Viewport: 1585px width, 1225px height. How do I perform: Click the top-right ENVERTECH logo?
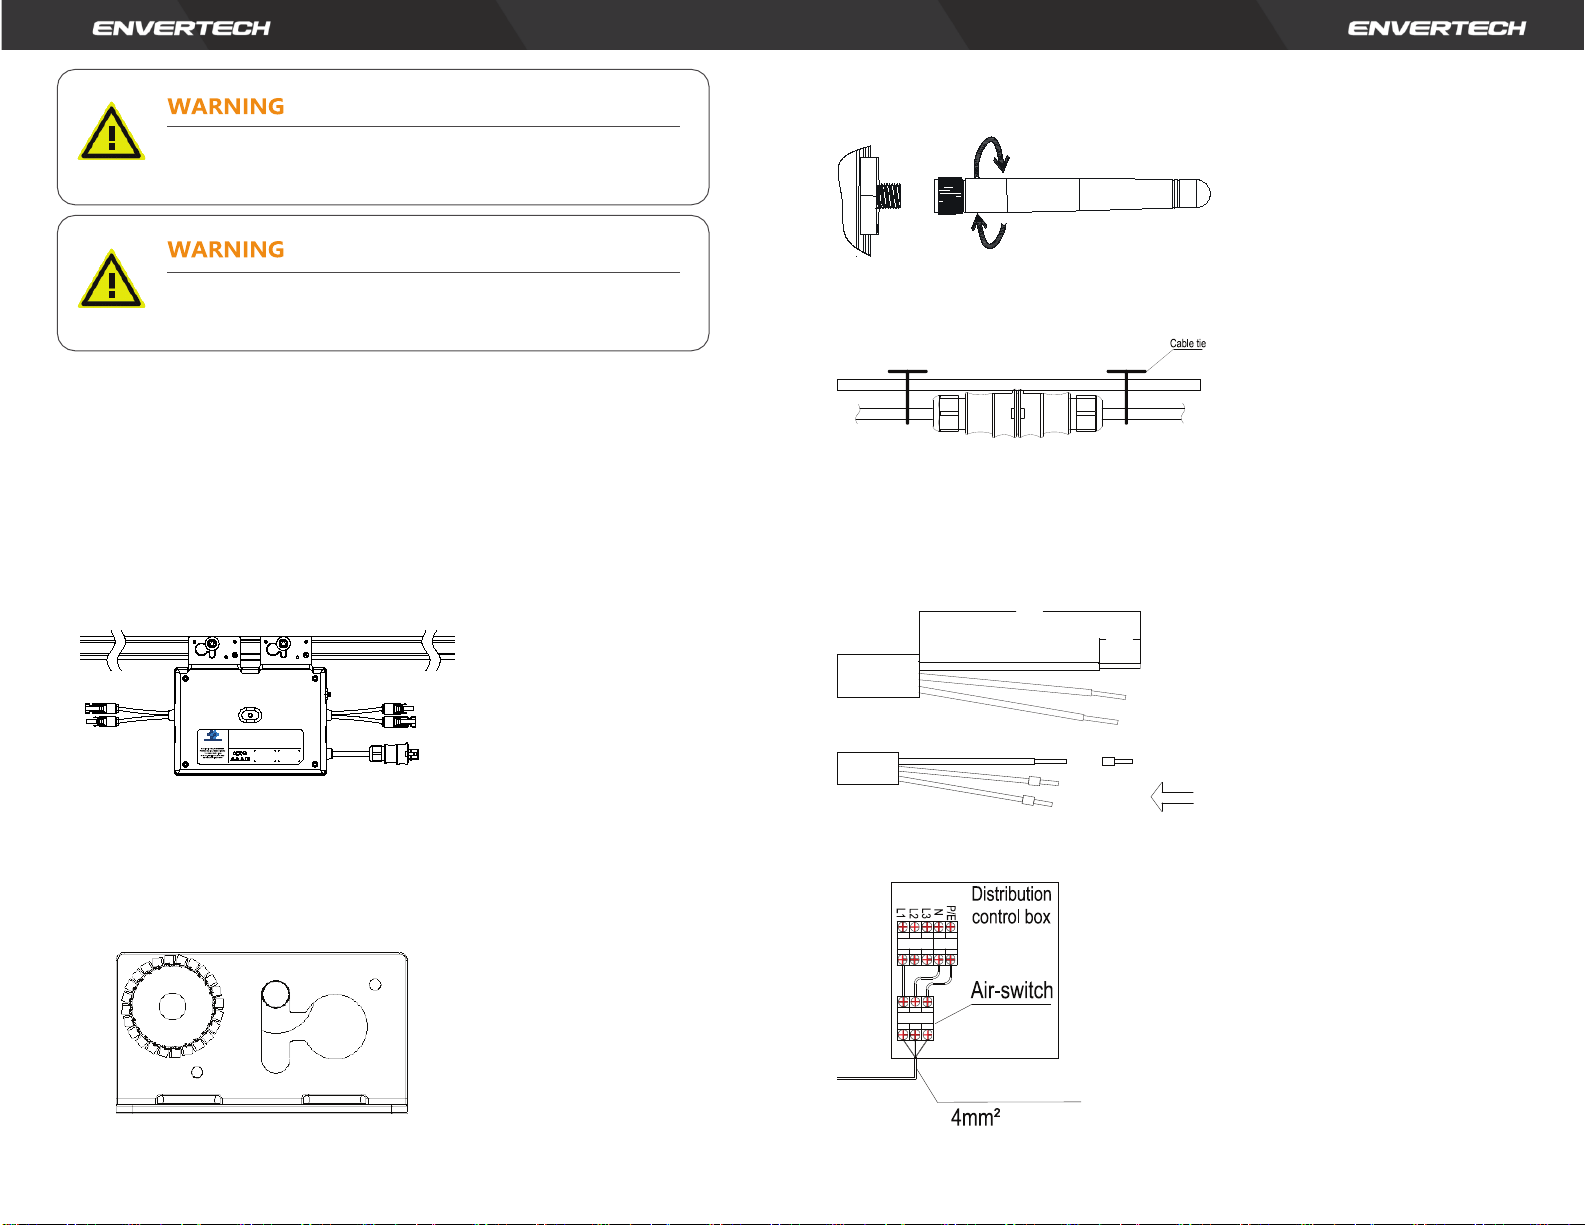1436,28
